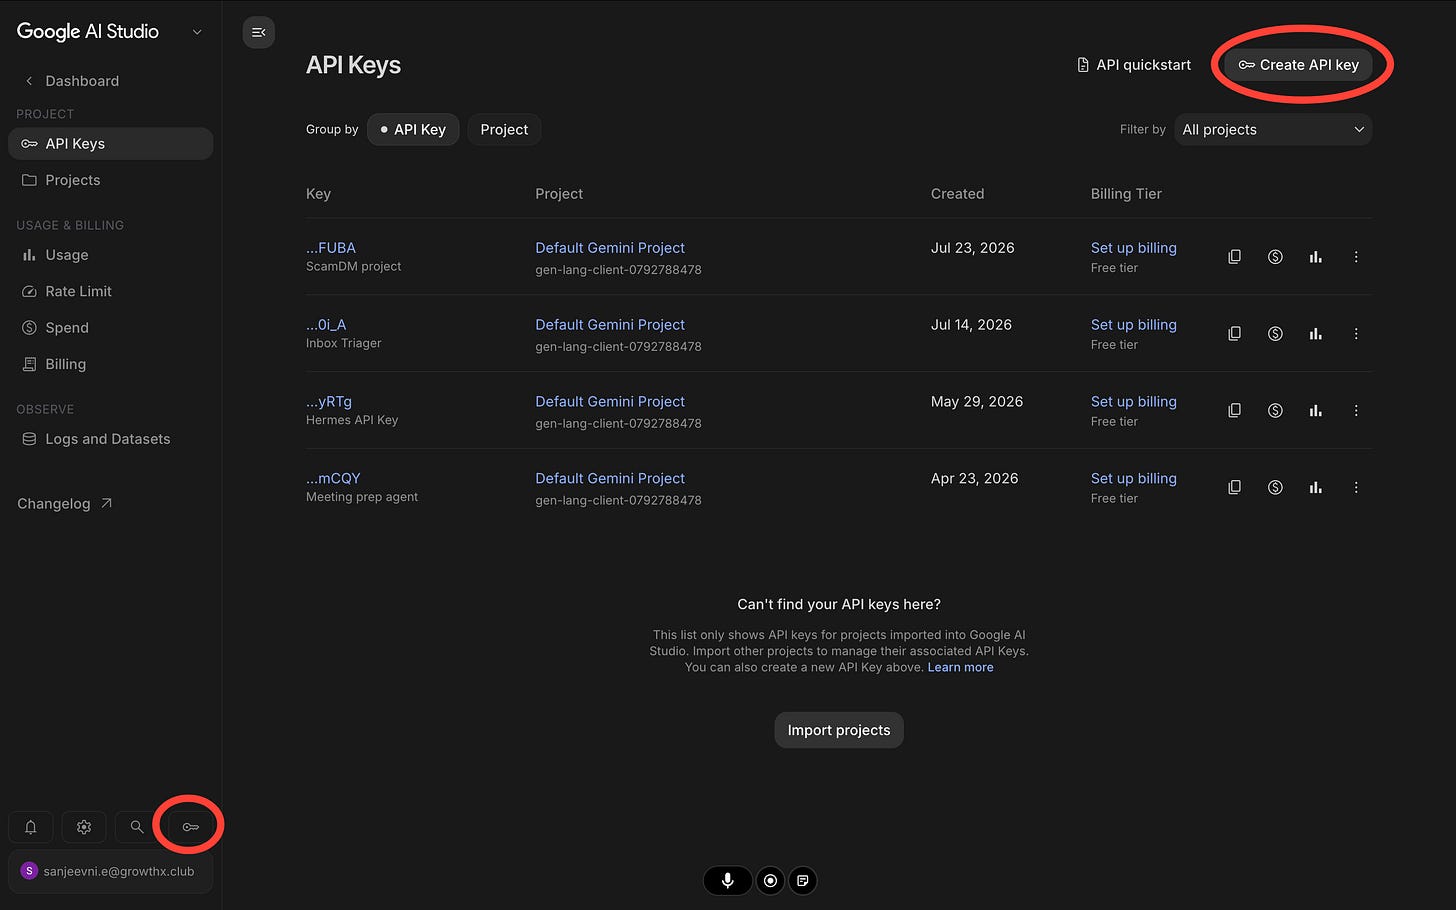Open spend icon for ...FUBA key
This screenshot has height=910, width=1456.
coord(1275,257)
